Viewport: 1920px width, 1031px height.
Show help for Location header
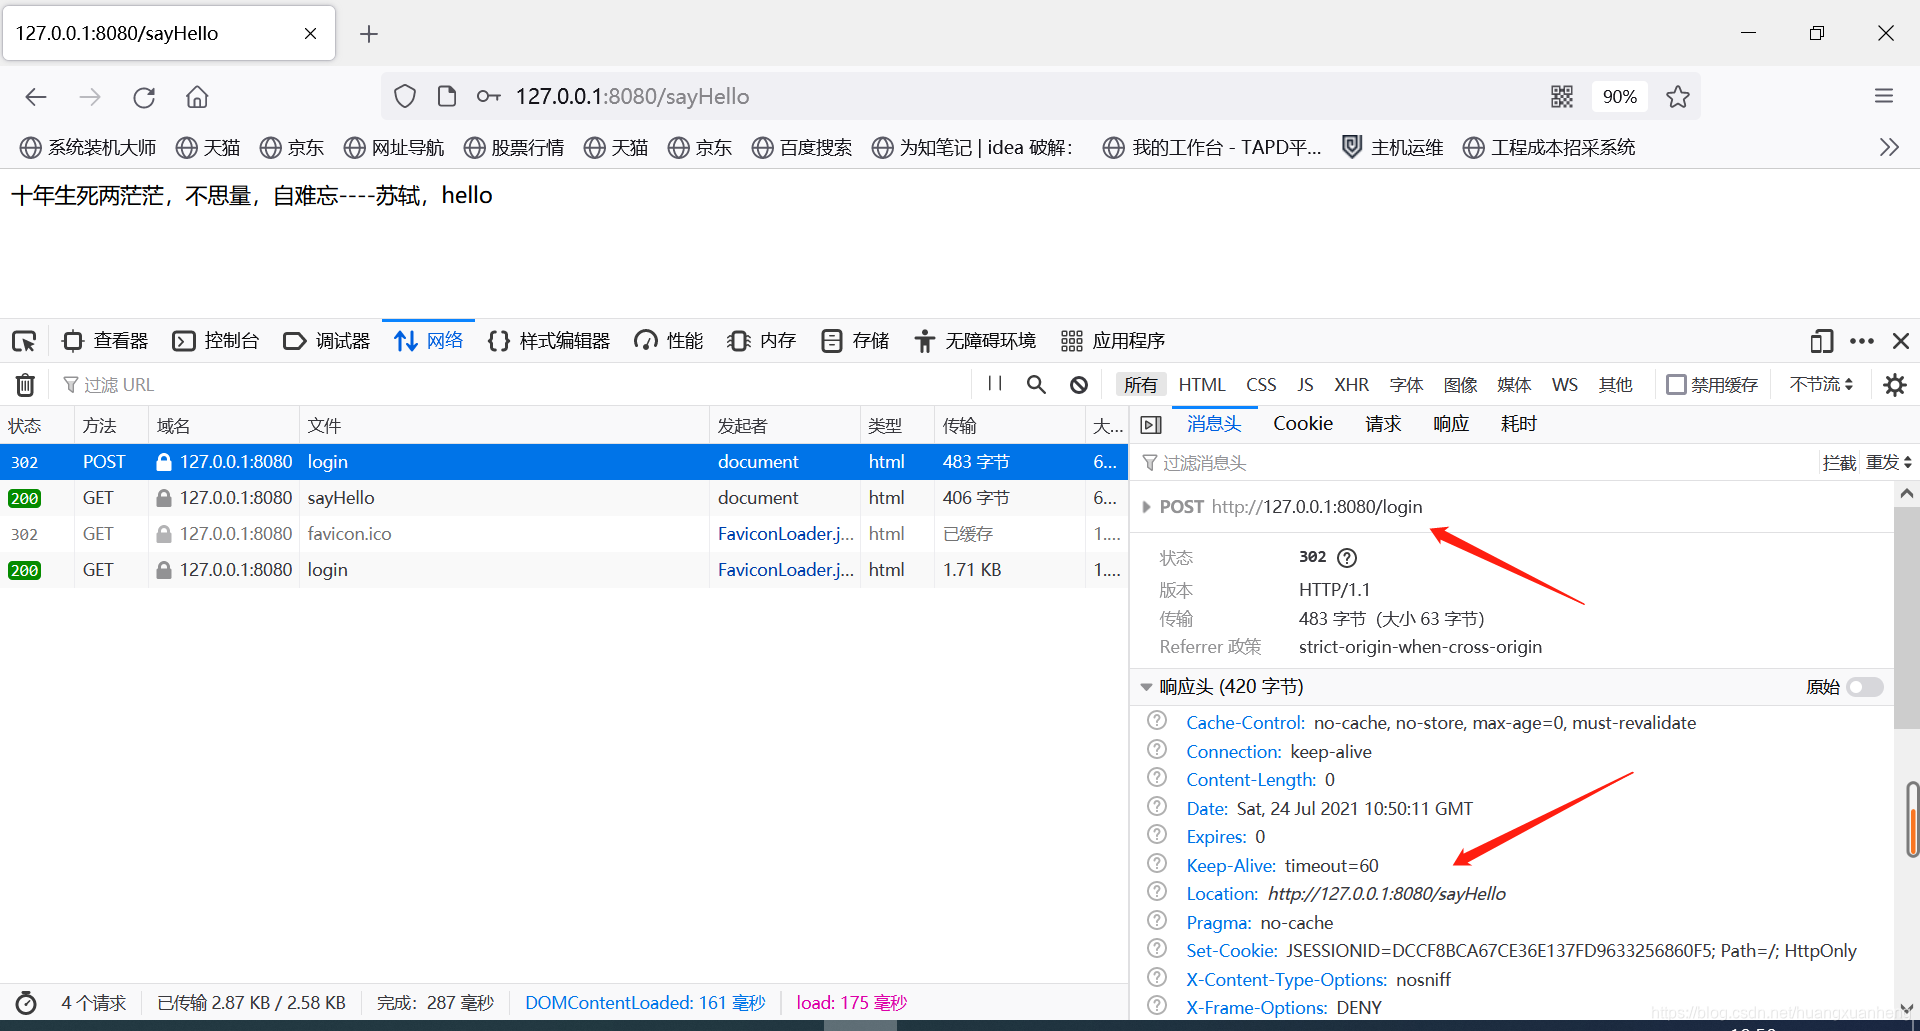point(1157,892)
